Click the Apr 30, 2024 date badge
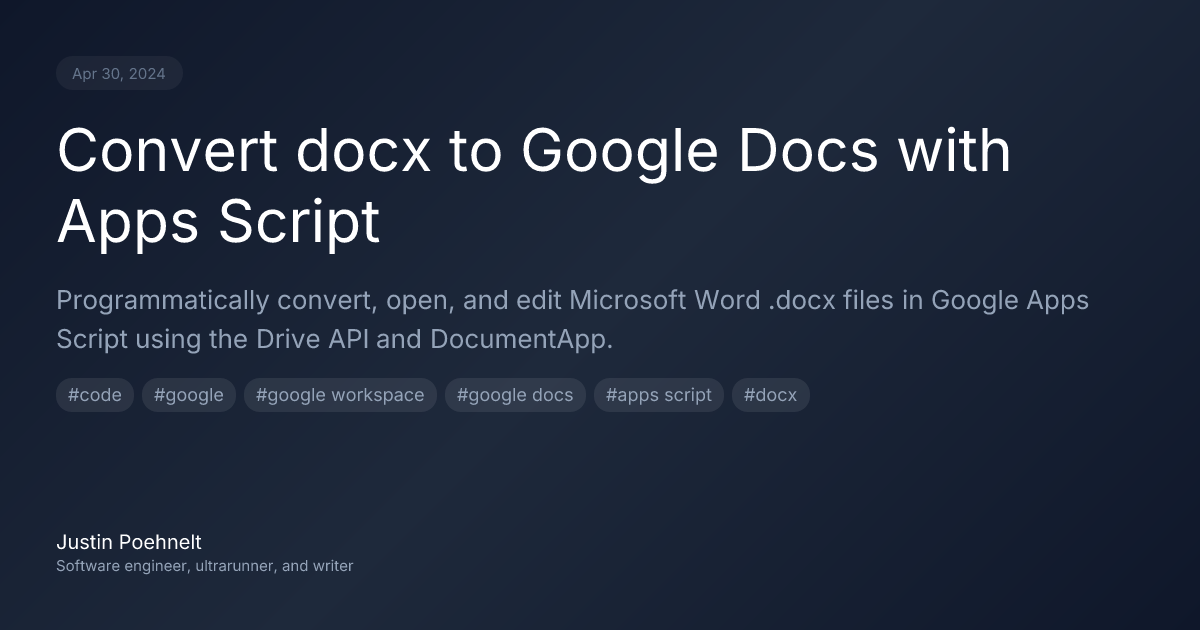 pyautogui.click(x=119, y=73)
